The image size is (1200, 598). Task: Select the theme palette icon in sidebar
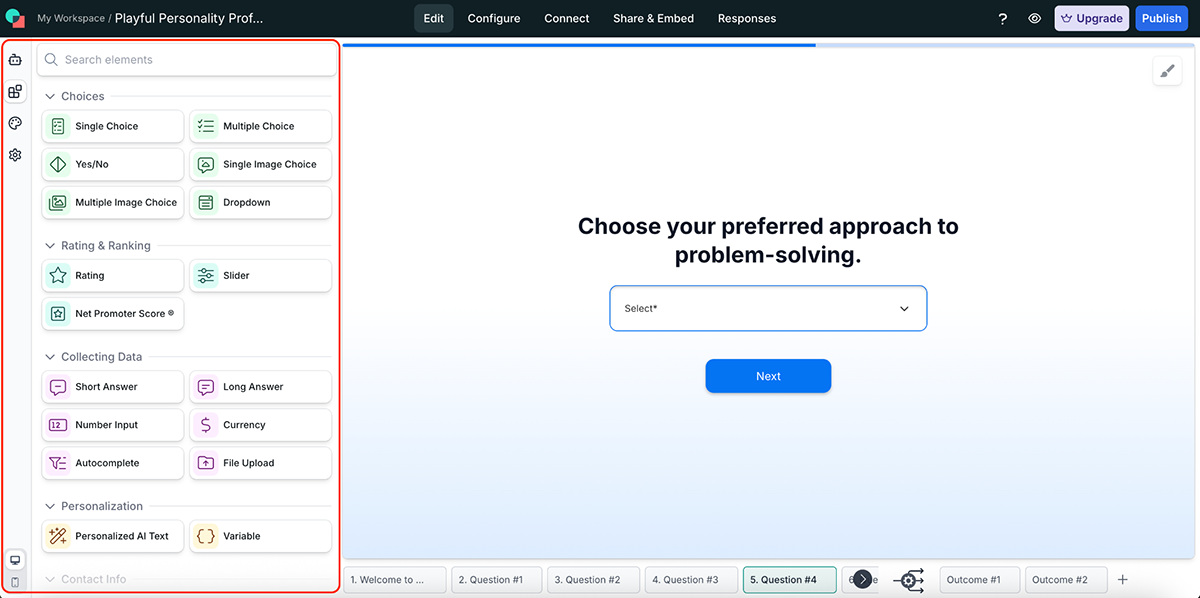click(x=15, y=123)
